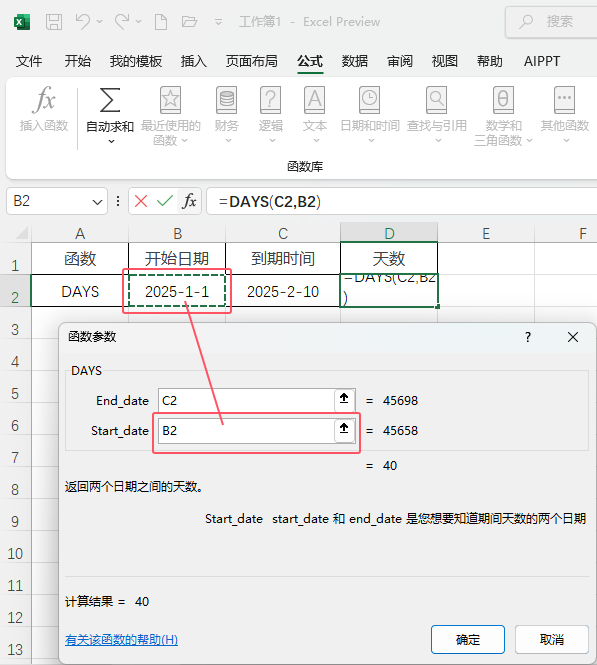
Task: Open the Redo history dropdown arrow
Action: [138, 21]
